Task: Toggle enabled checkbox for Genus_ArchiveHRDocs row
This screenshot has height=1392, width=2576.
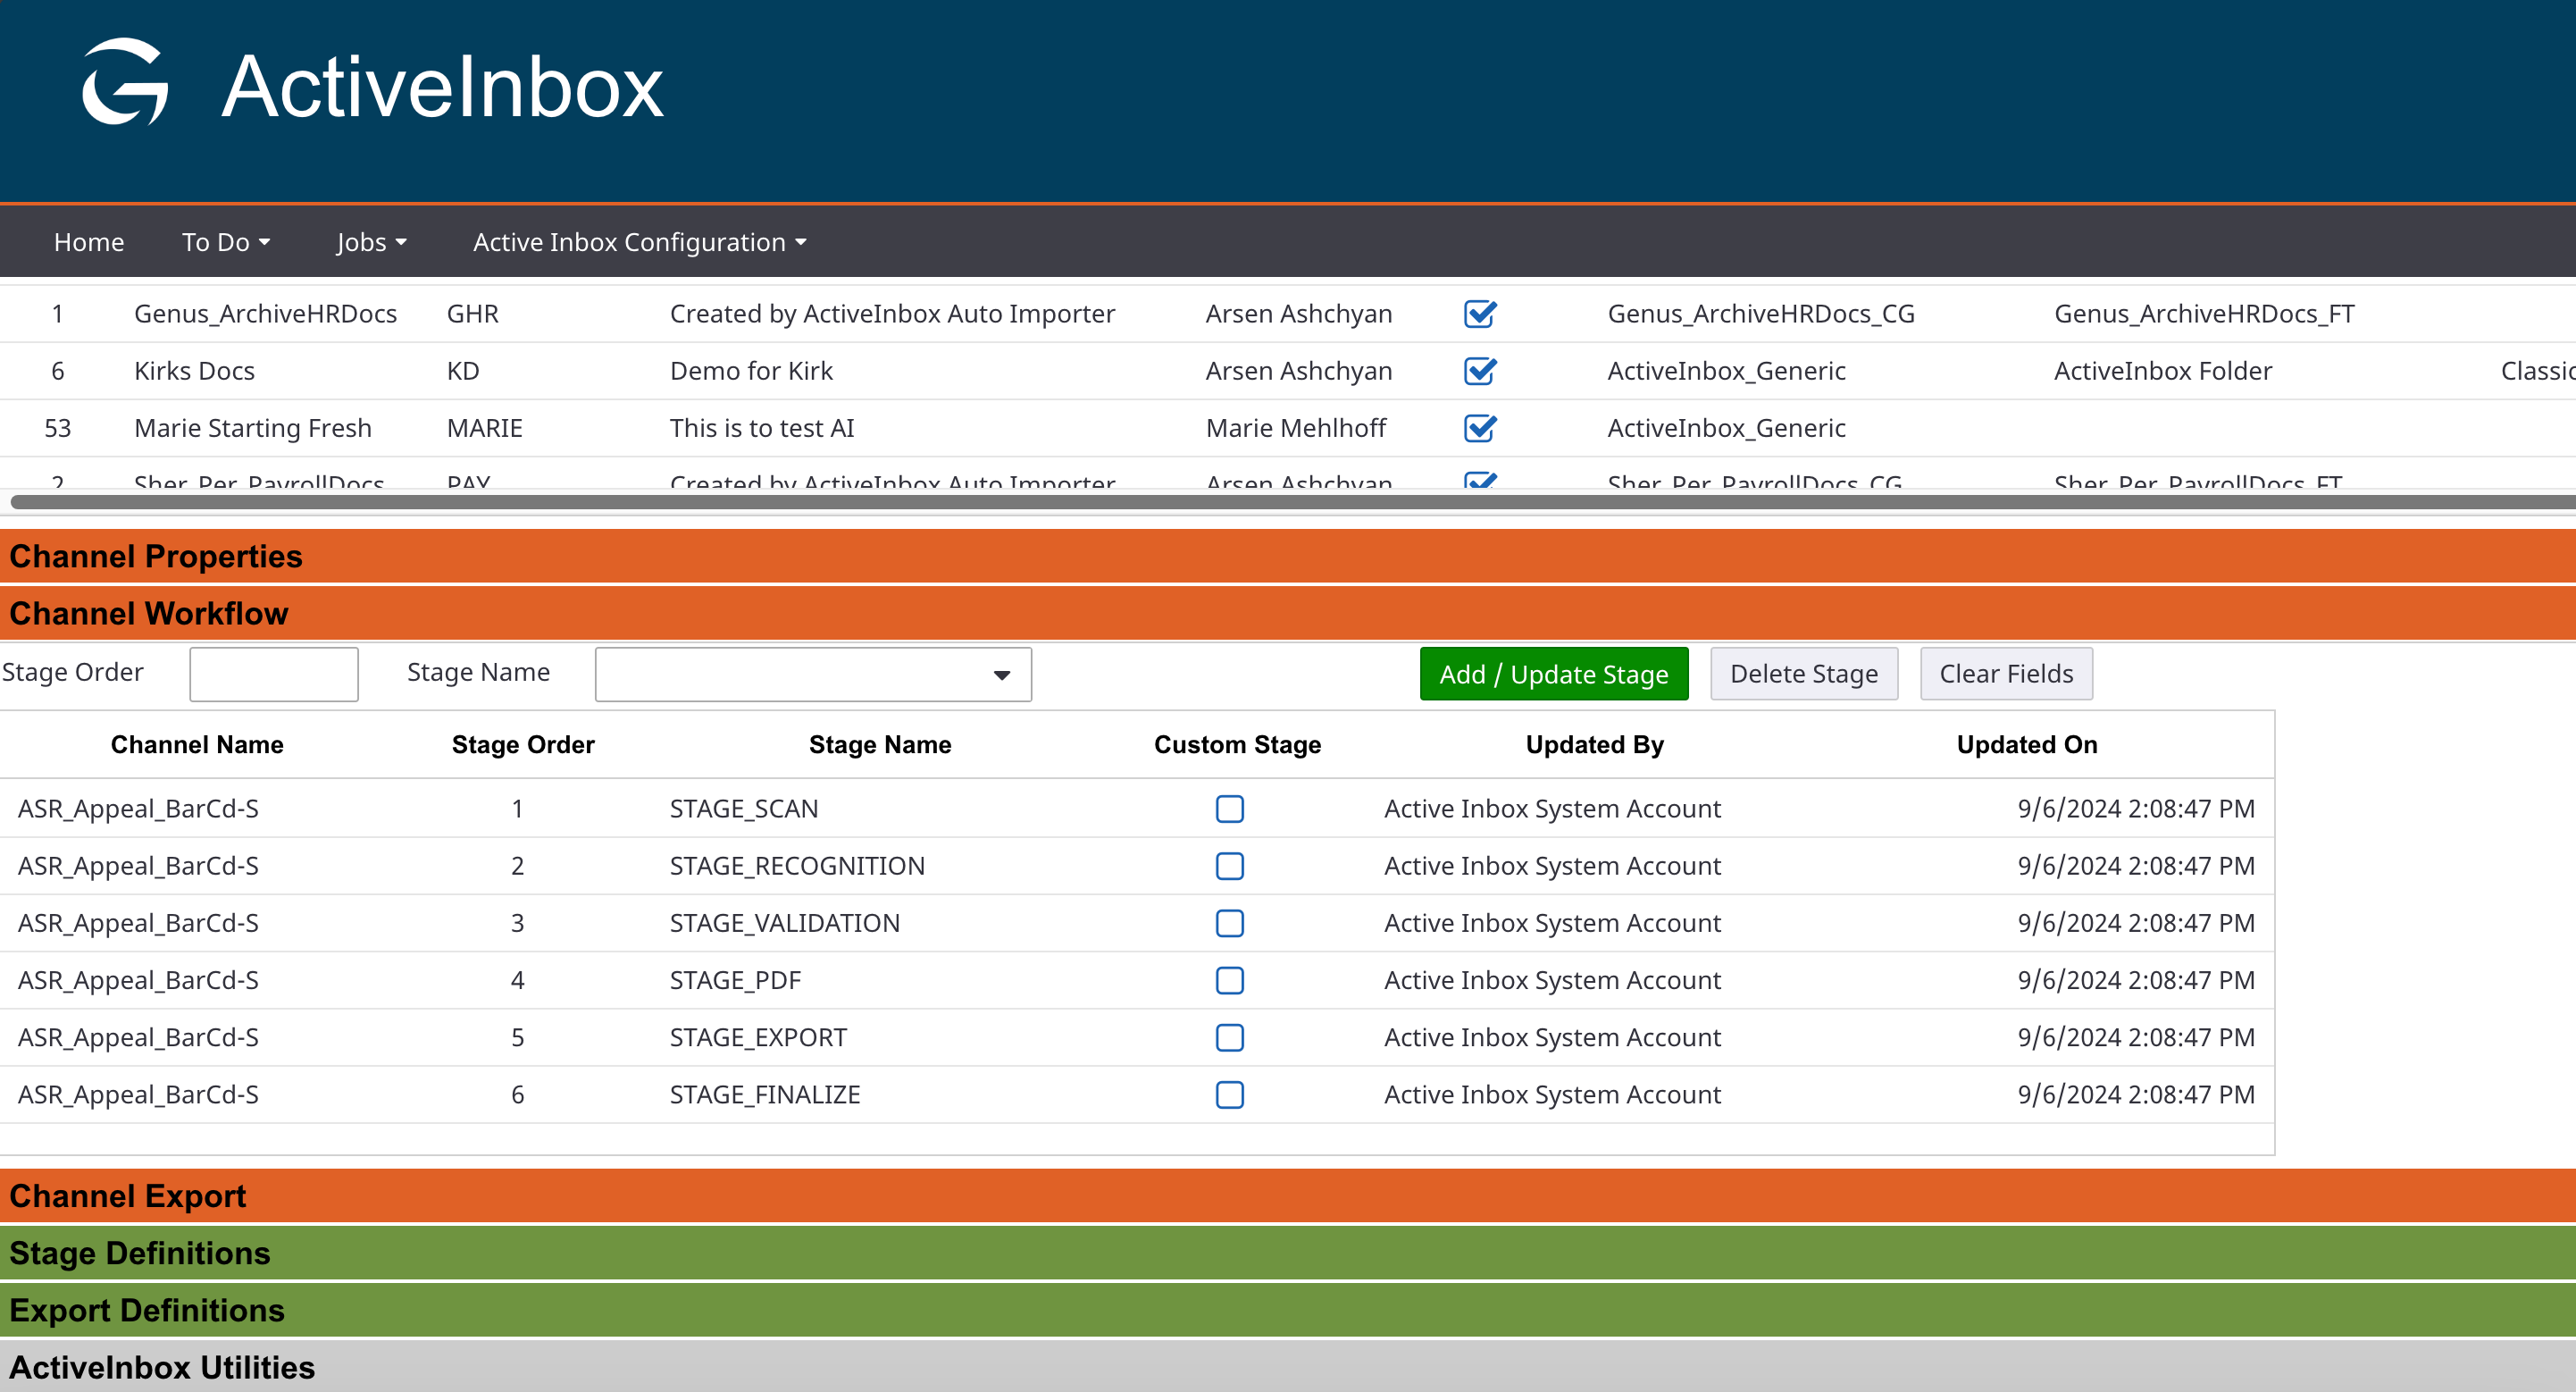Action: (1479, 314)
